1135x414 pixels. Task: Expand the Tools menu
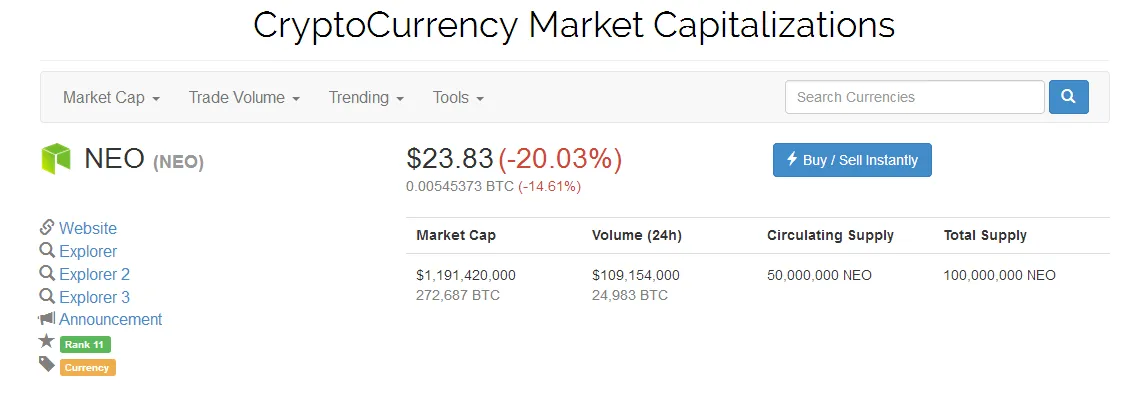point(458,98)
